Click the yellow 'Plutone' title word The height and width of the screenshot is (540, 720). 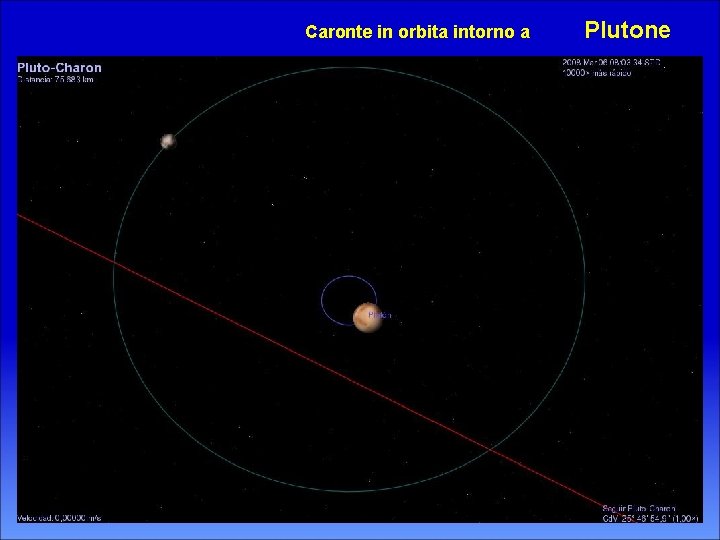627,30
